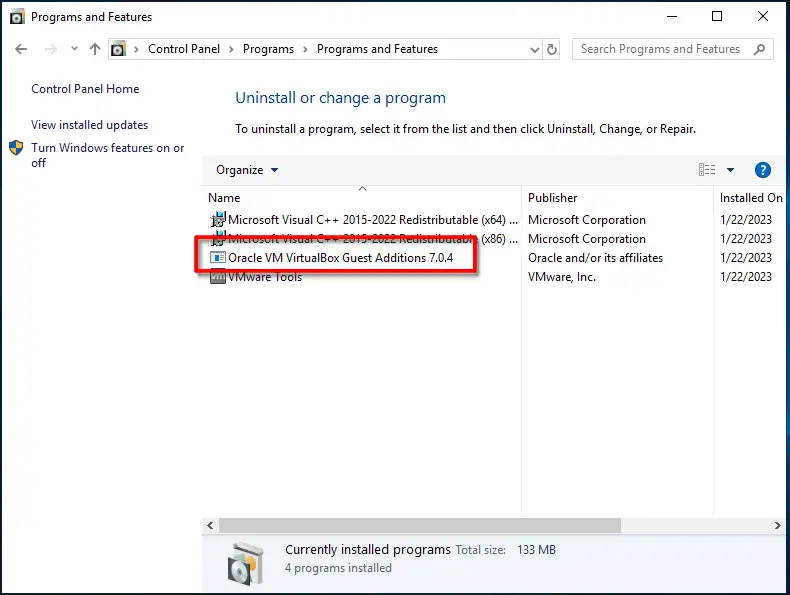Screen dimensions: 790x595
Task: Open the Organize dropdown menu
Action: 247,170
